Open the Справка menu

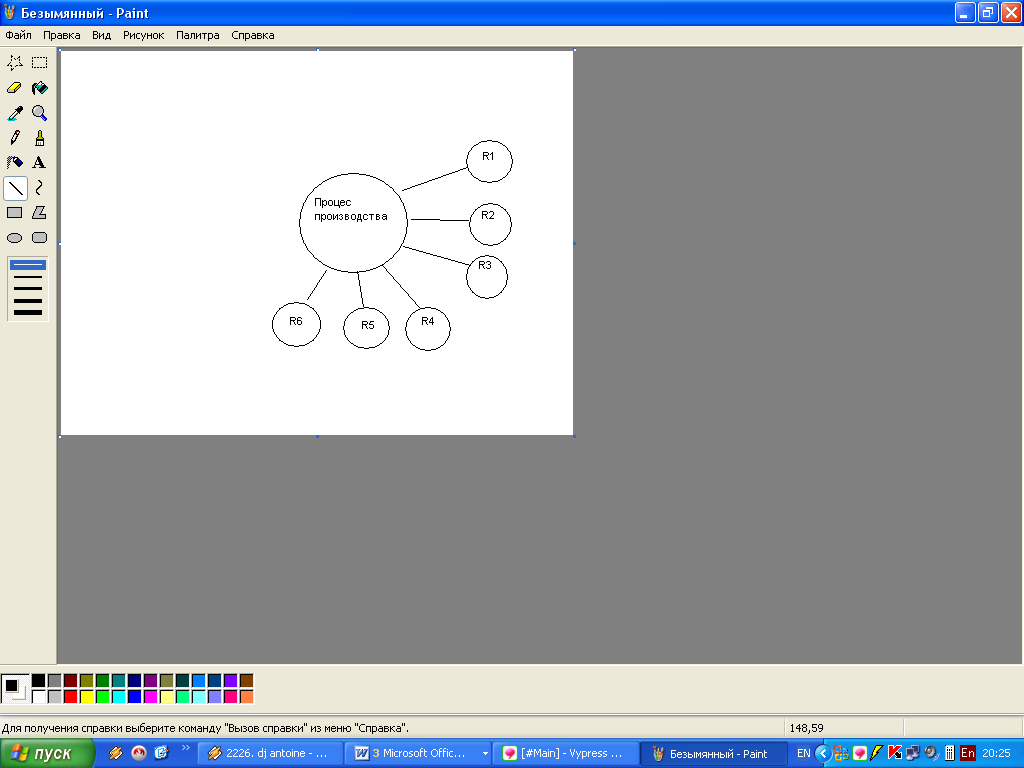pyautogui.click(x=253, y=35)
